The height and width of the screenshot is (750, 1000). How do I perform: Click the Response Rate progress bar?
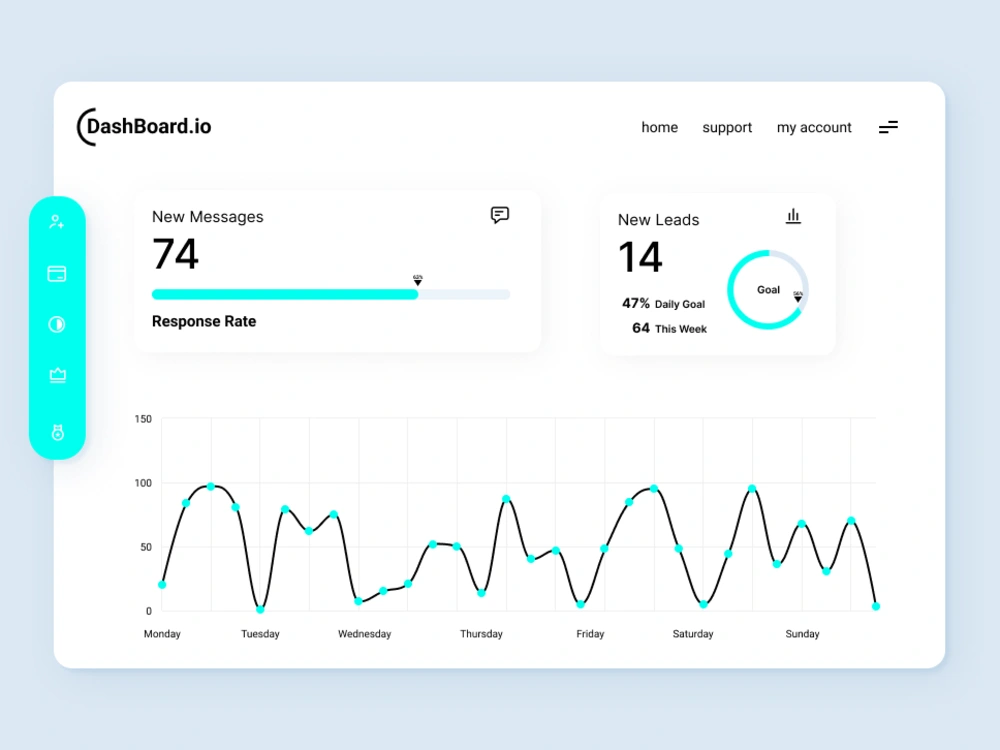tap(331, 294)
